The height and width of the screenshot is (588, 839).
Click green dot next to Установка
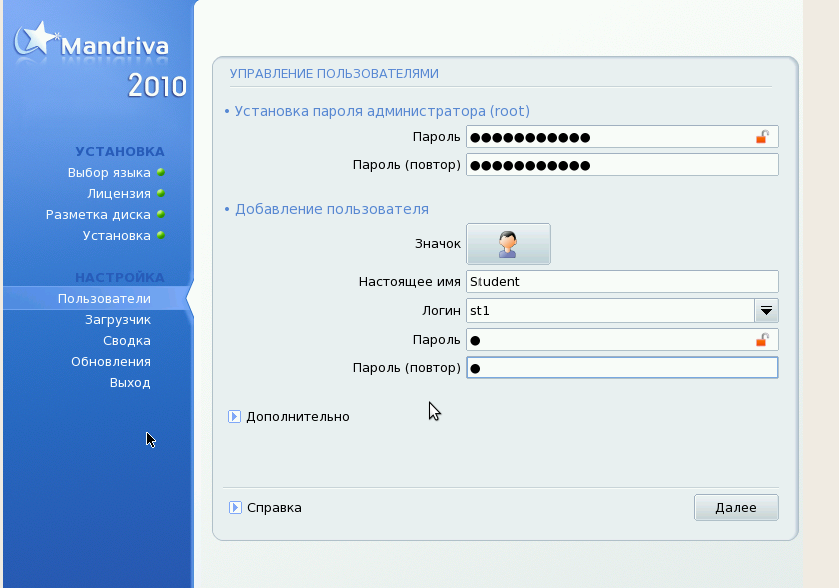(x=161, y=235)
